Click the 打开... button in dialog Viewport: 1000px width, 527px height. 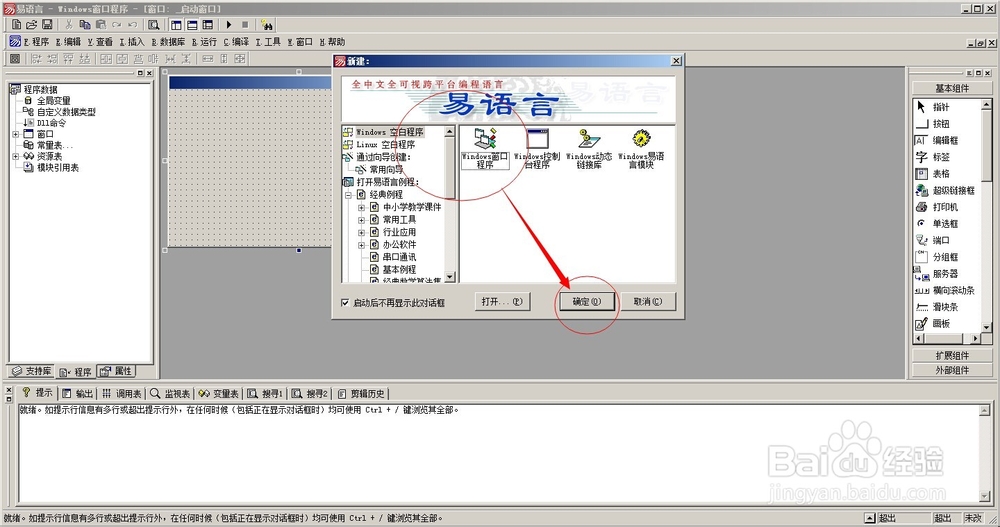point(502,302)
